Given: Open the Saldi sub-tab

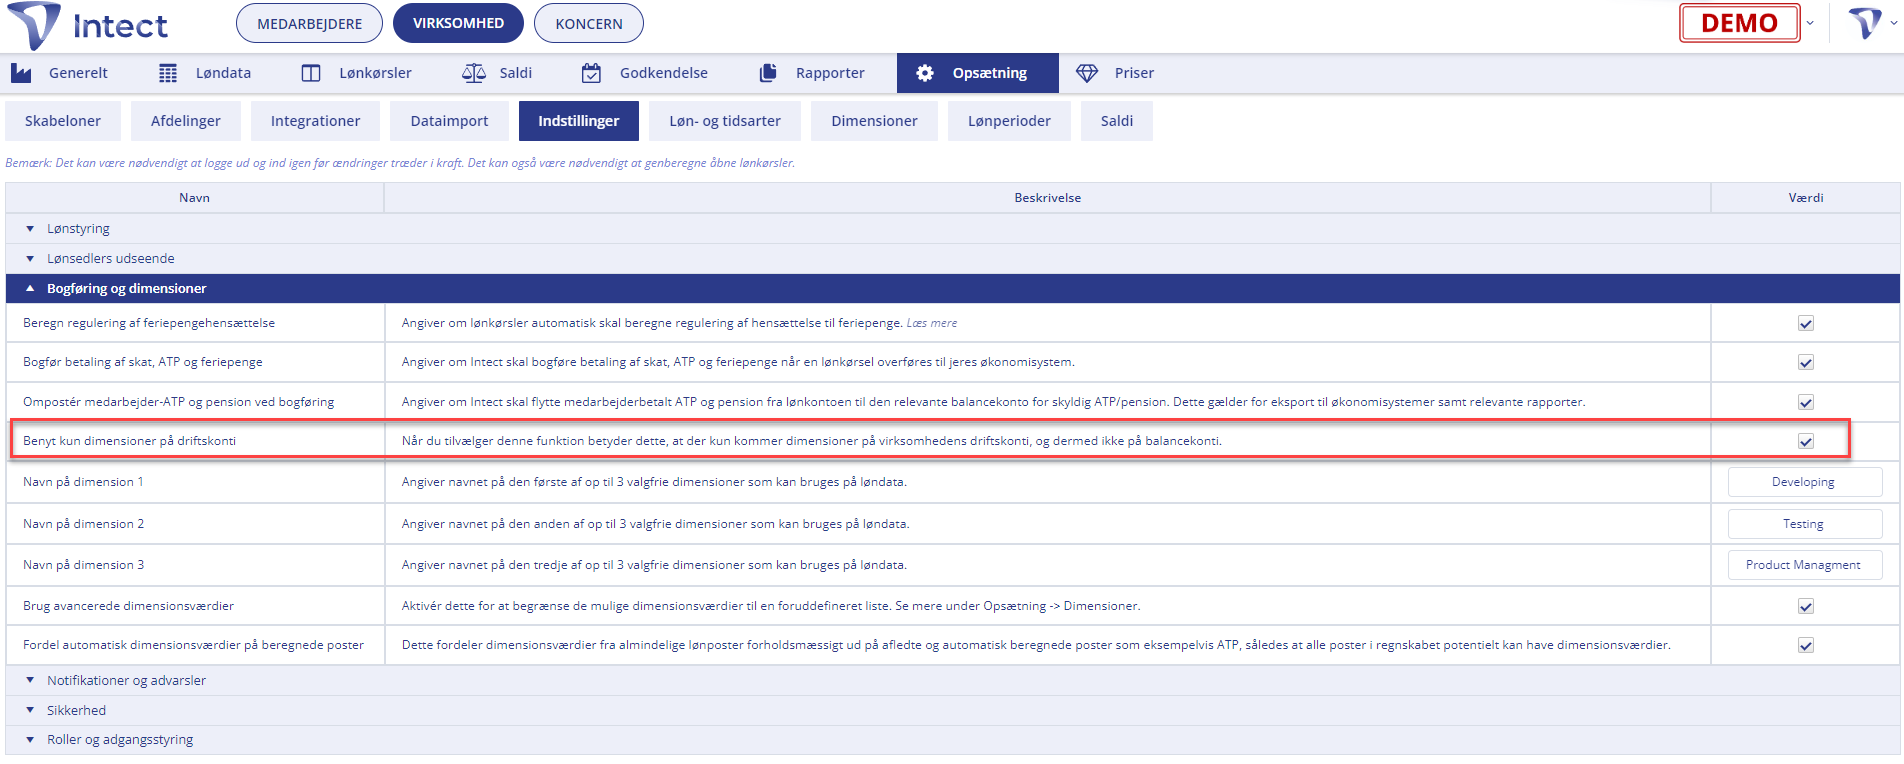Looking at the screenshot, I should coord(1117,121).
